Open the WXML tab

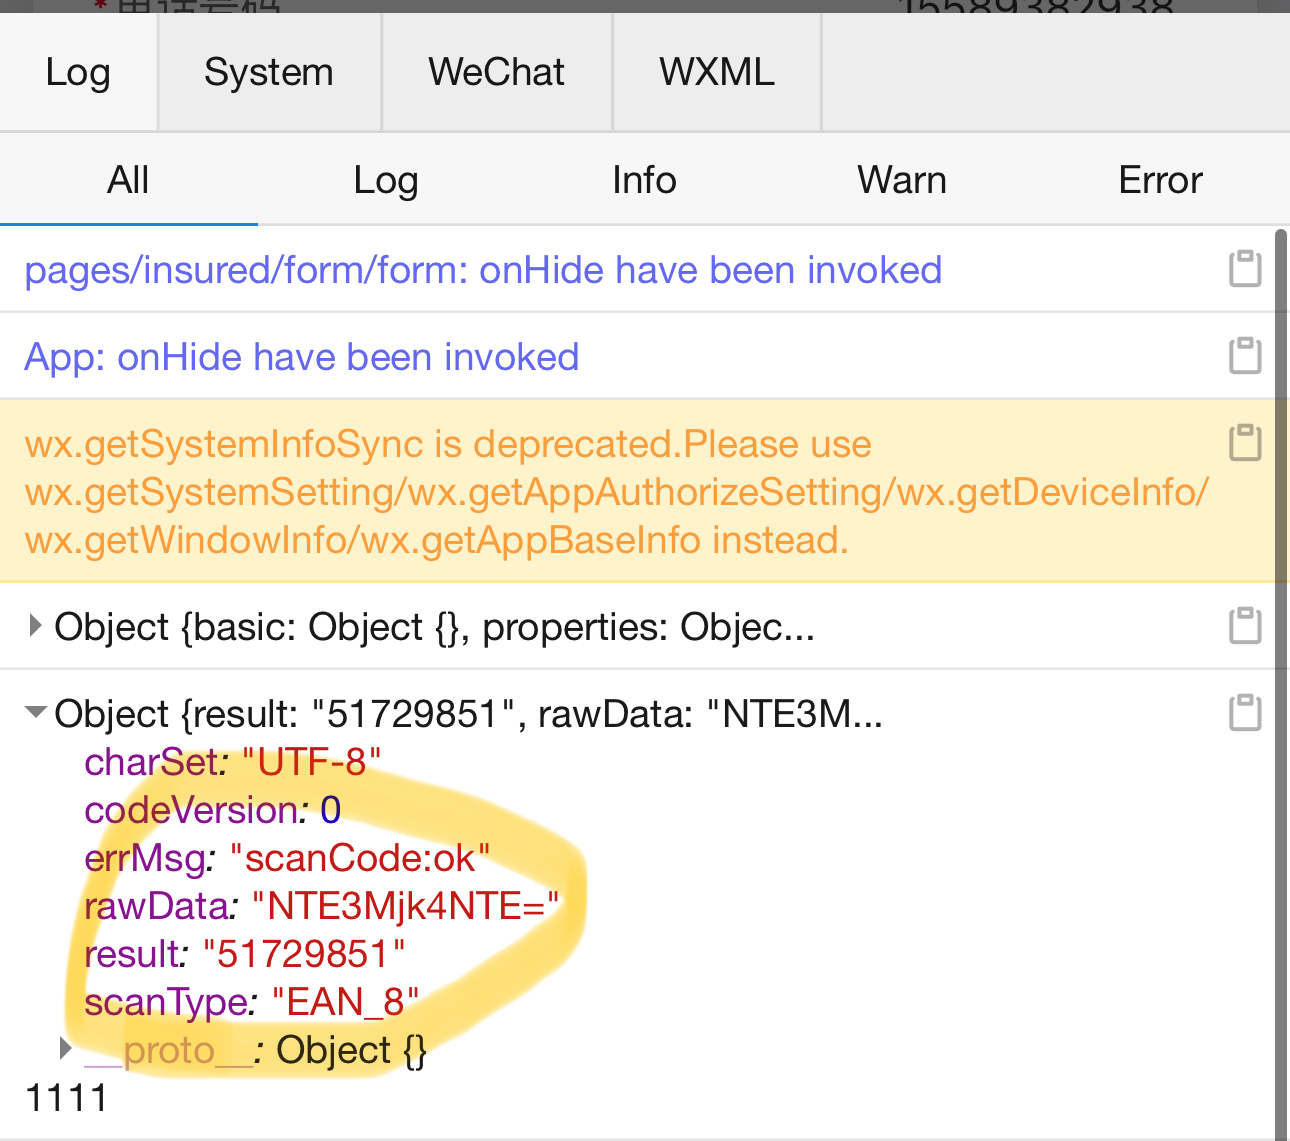pos(716,72)
